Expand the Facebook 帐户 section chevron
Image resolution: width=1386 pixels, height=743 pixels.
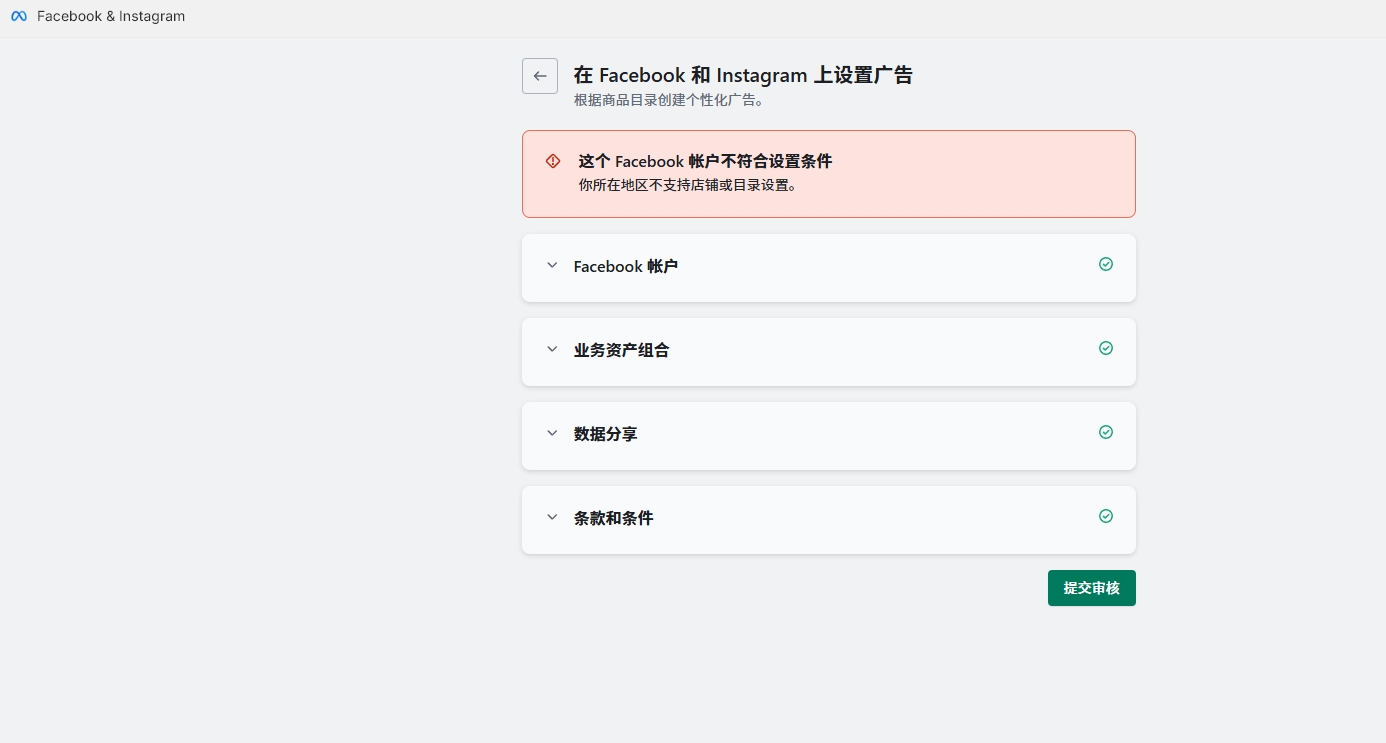[x=552, y=266]
